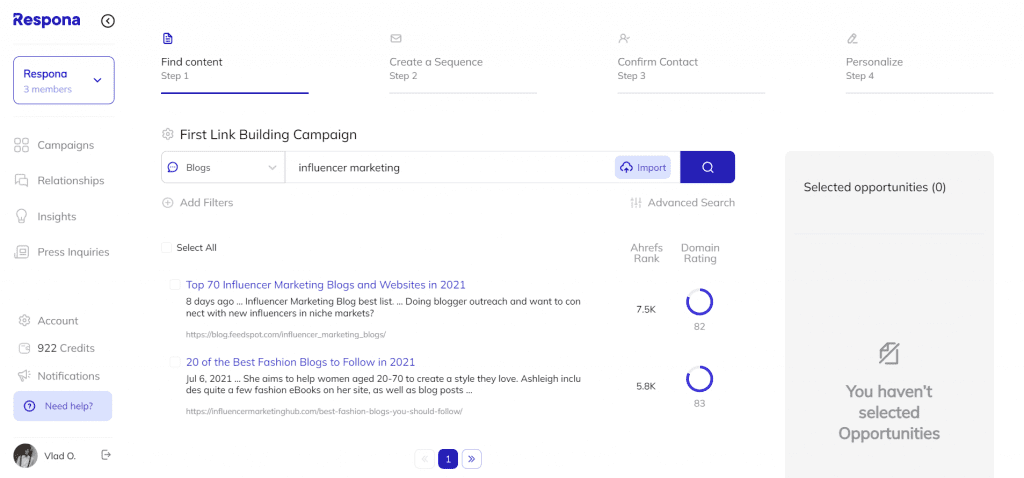
Task: Click the logout icon beside Vlad O.
Action: click(x=106, y=455)
